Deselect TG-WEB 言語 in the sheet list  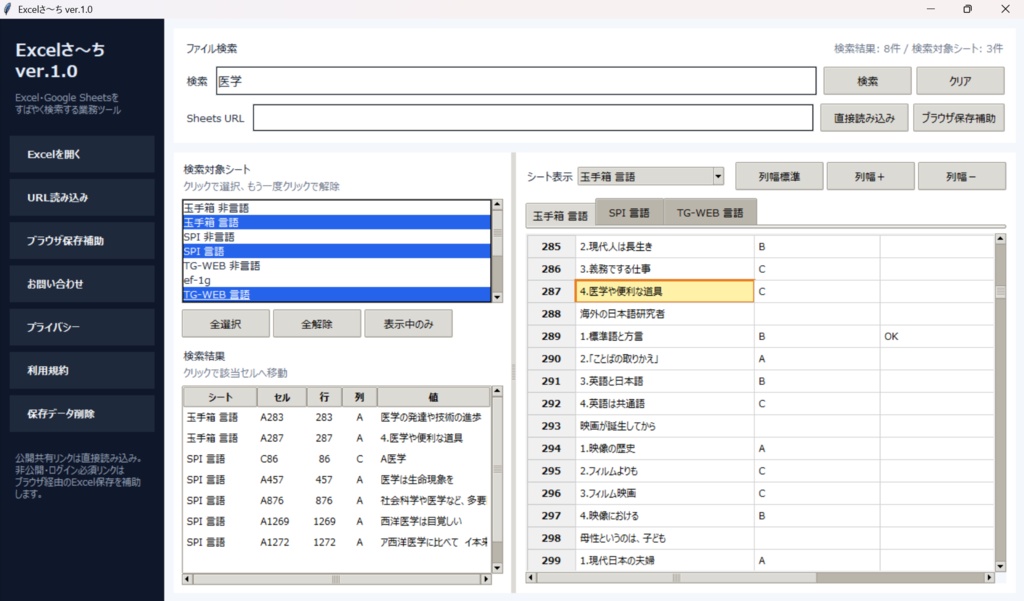coord(336,294)
